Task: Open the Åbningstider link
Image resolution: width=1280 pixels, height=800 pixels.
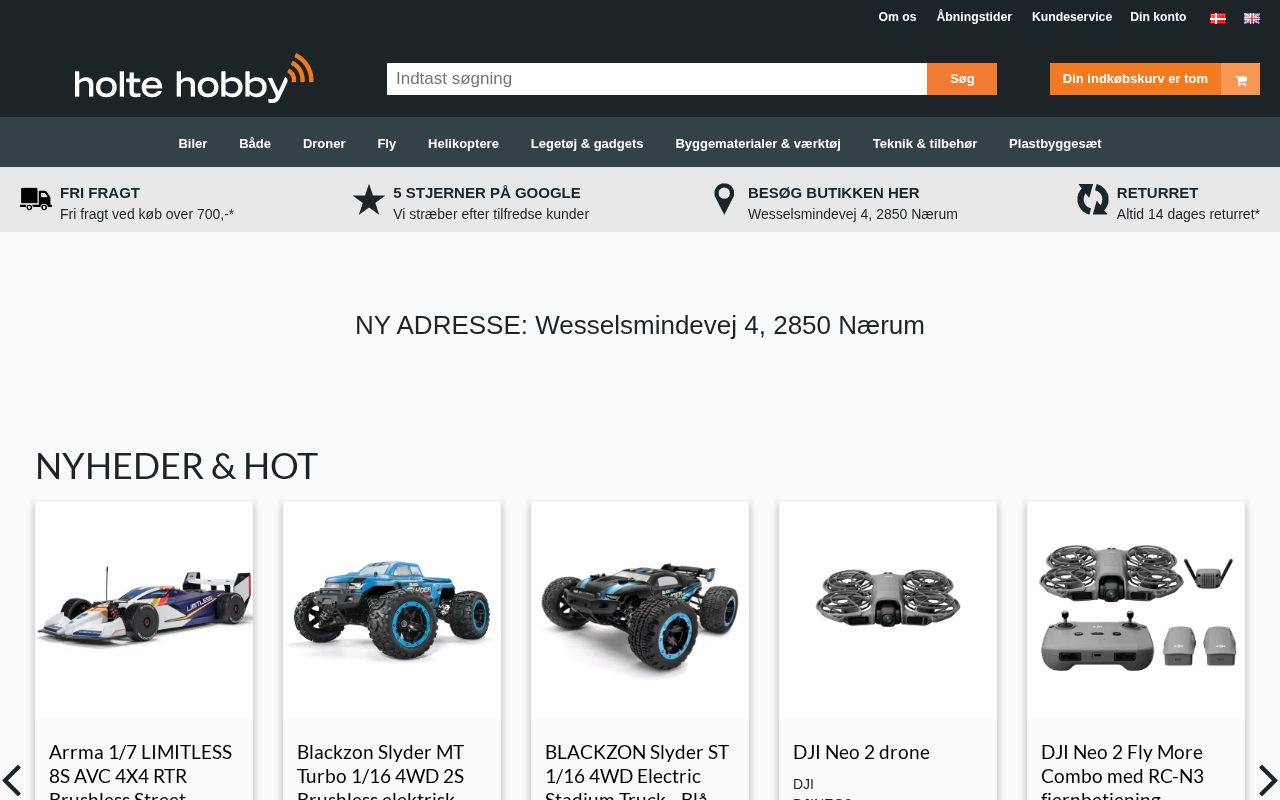Action: click(x=974, y=17)
